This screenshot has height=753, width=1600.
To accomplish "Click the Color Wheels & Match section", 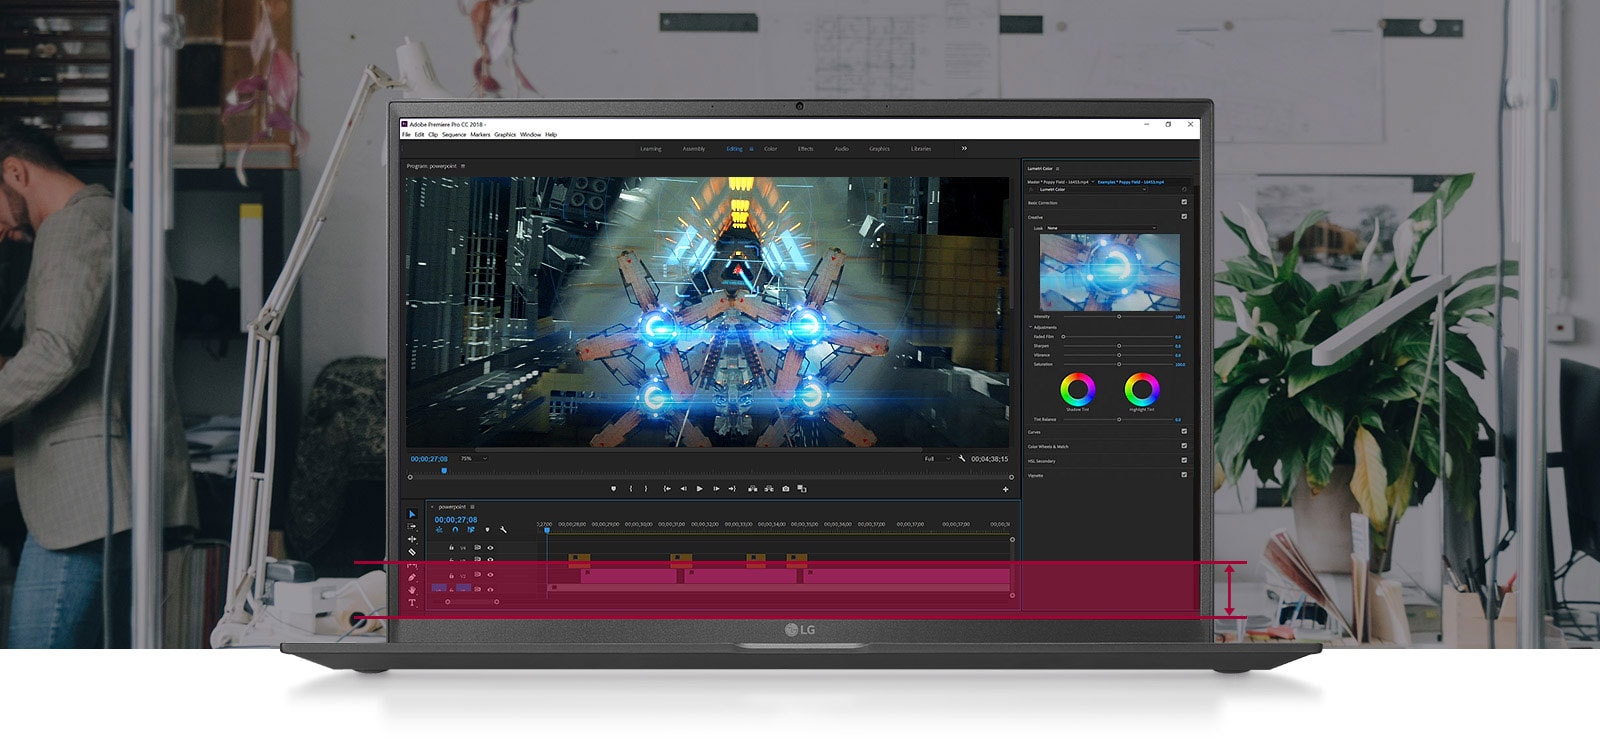I will coord(1048,447).
